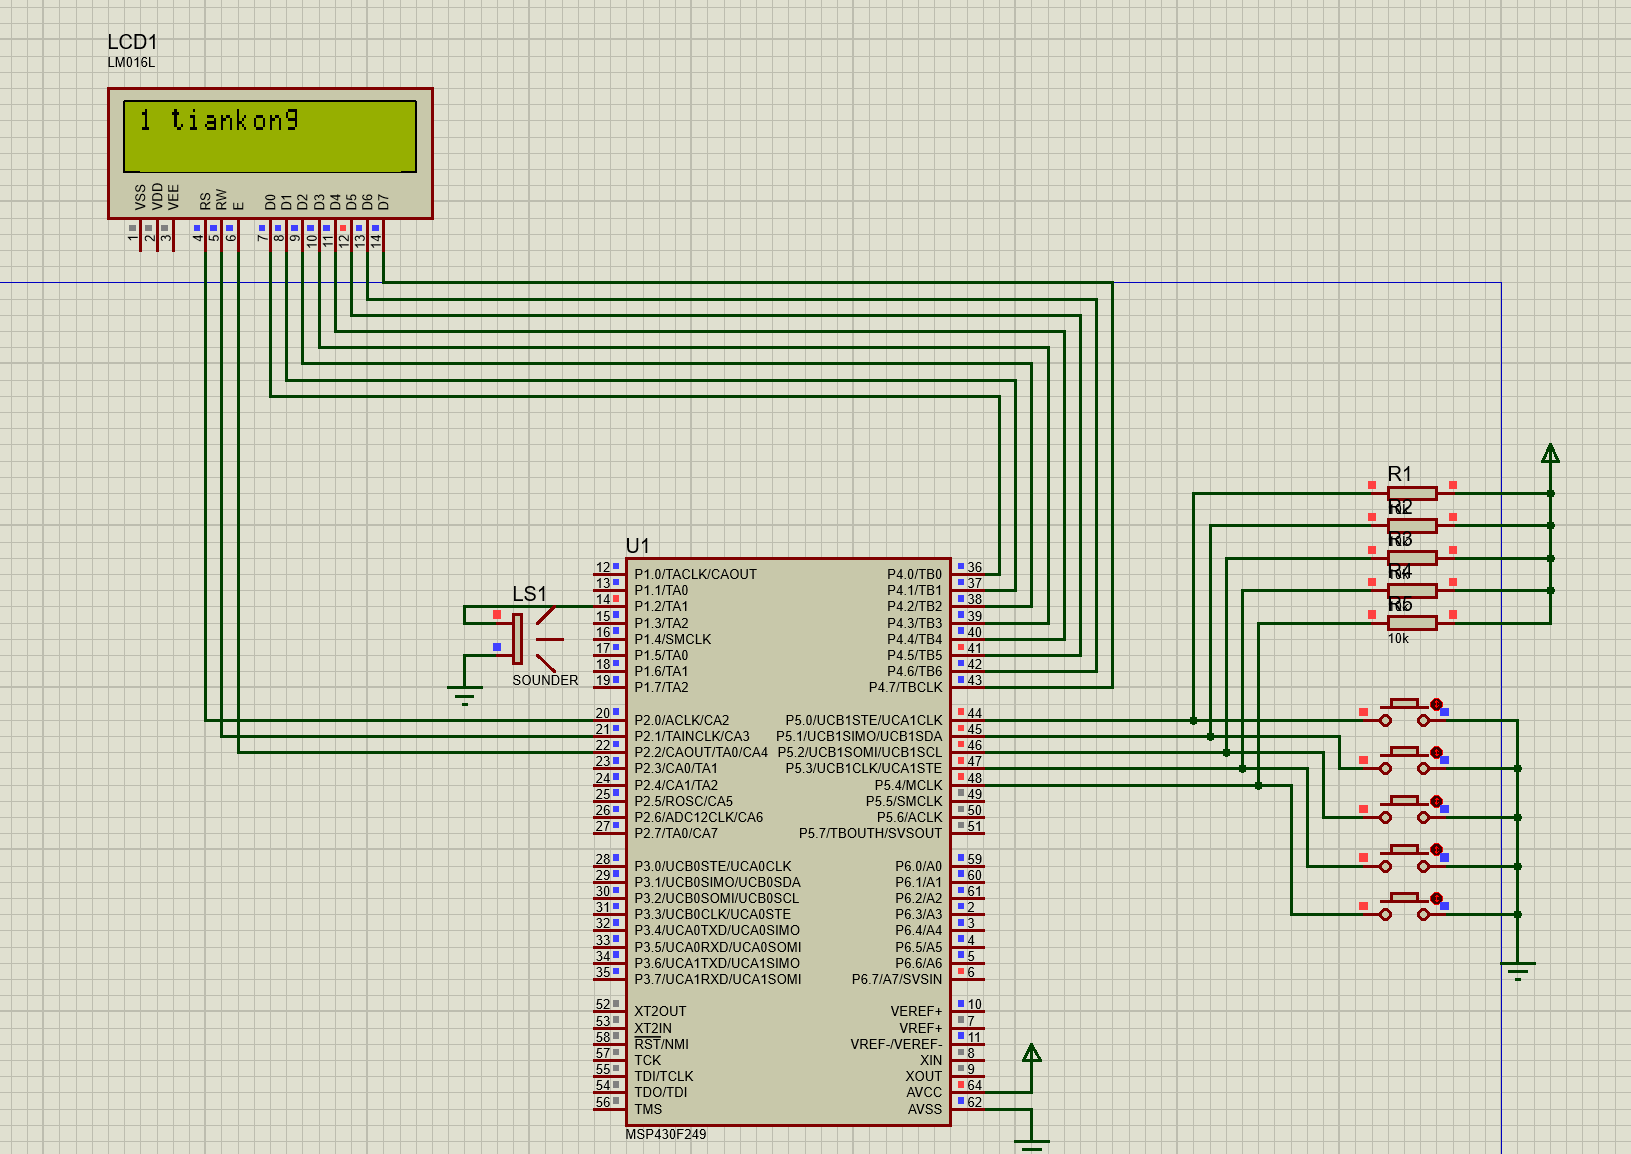Image resolution: width=1631 pixels, height=1154 pixels.
Task: Select the ground symbol below the sounder
Action: tap(465, 695)
